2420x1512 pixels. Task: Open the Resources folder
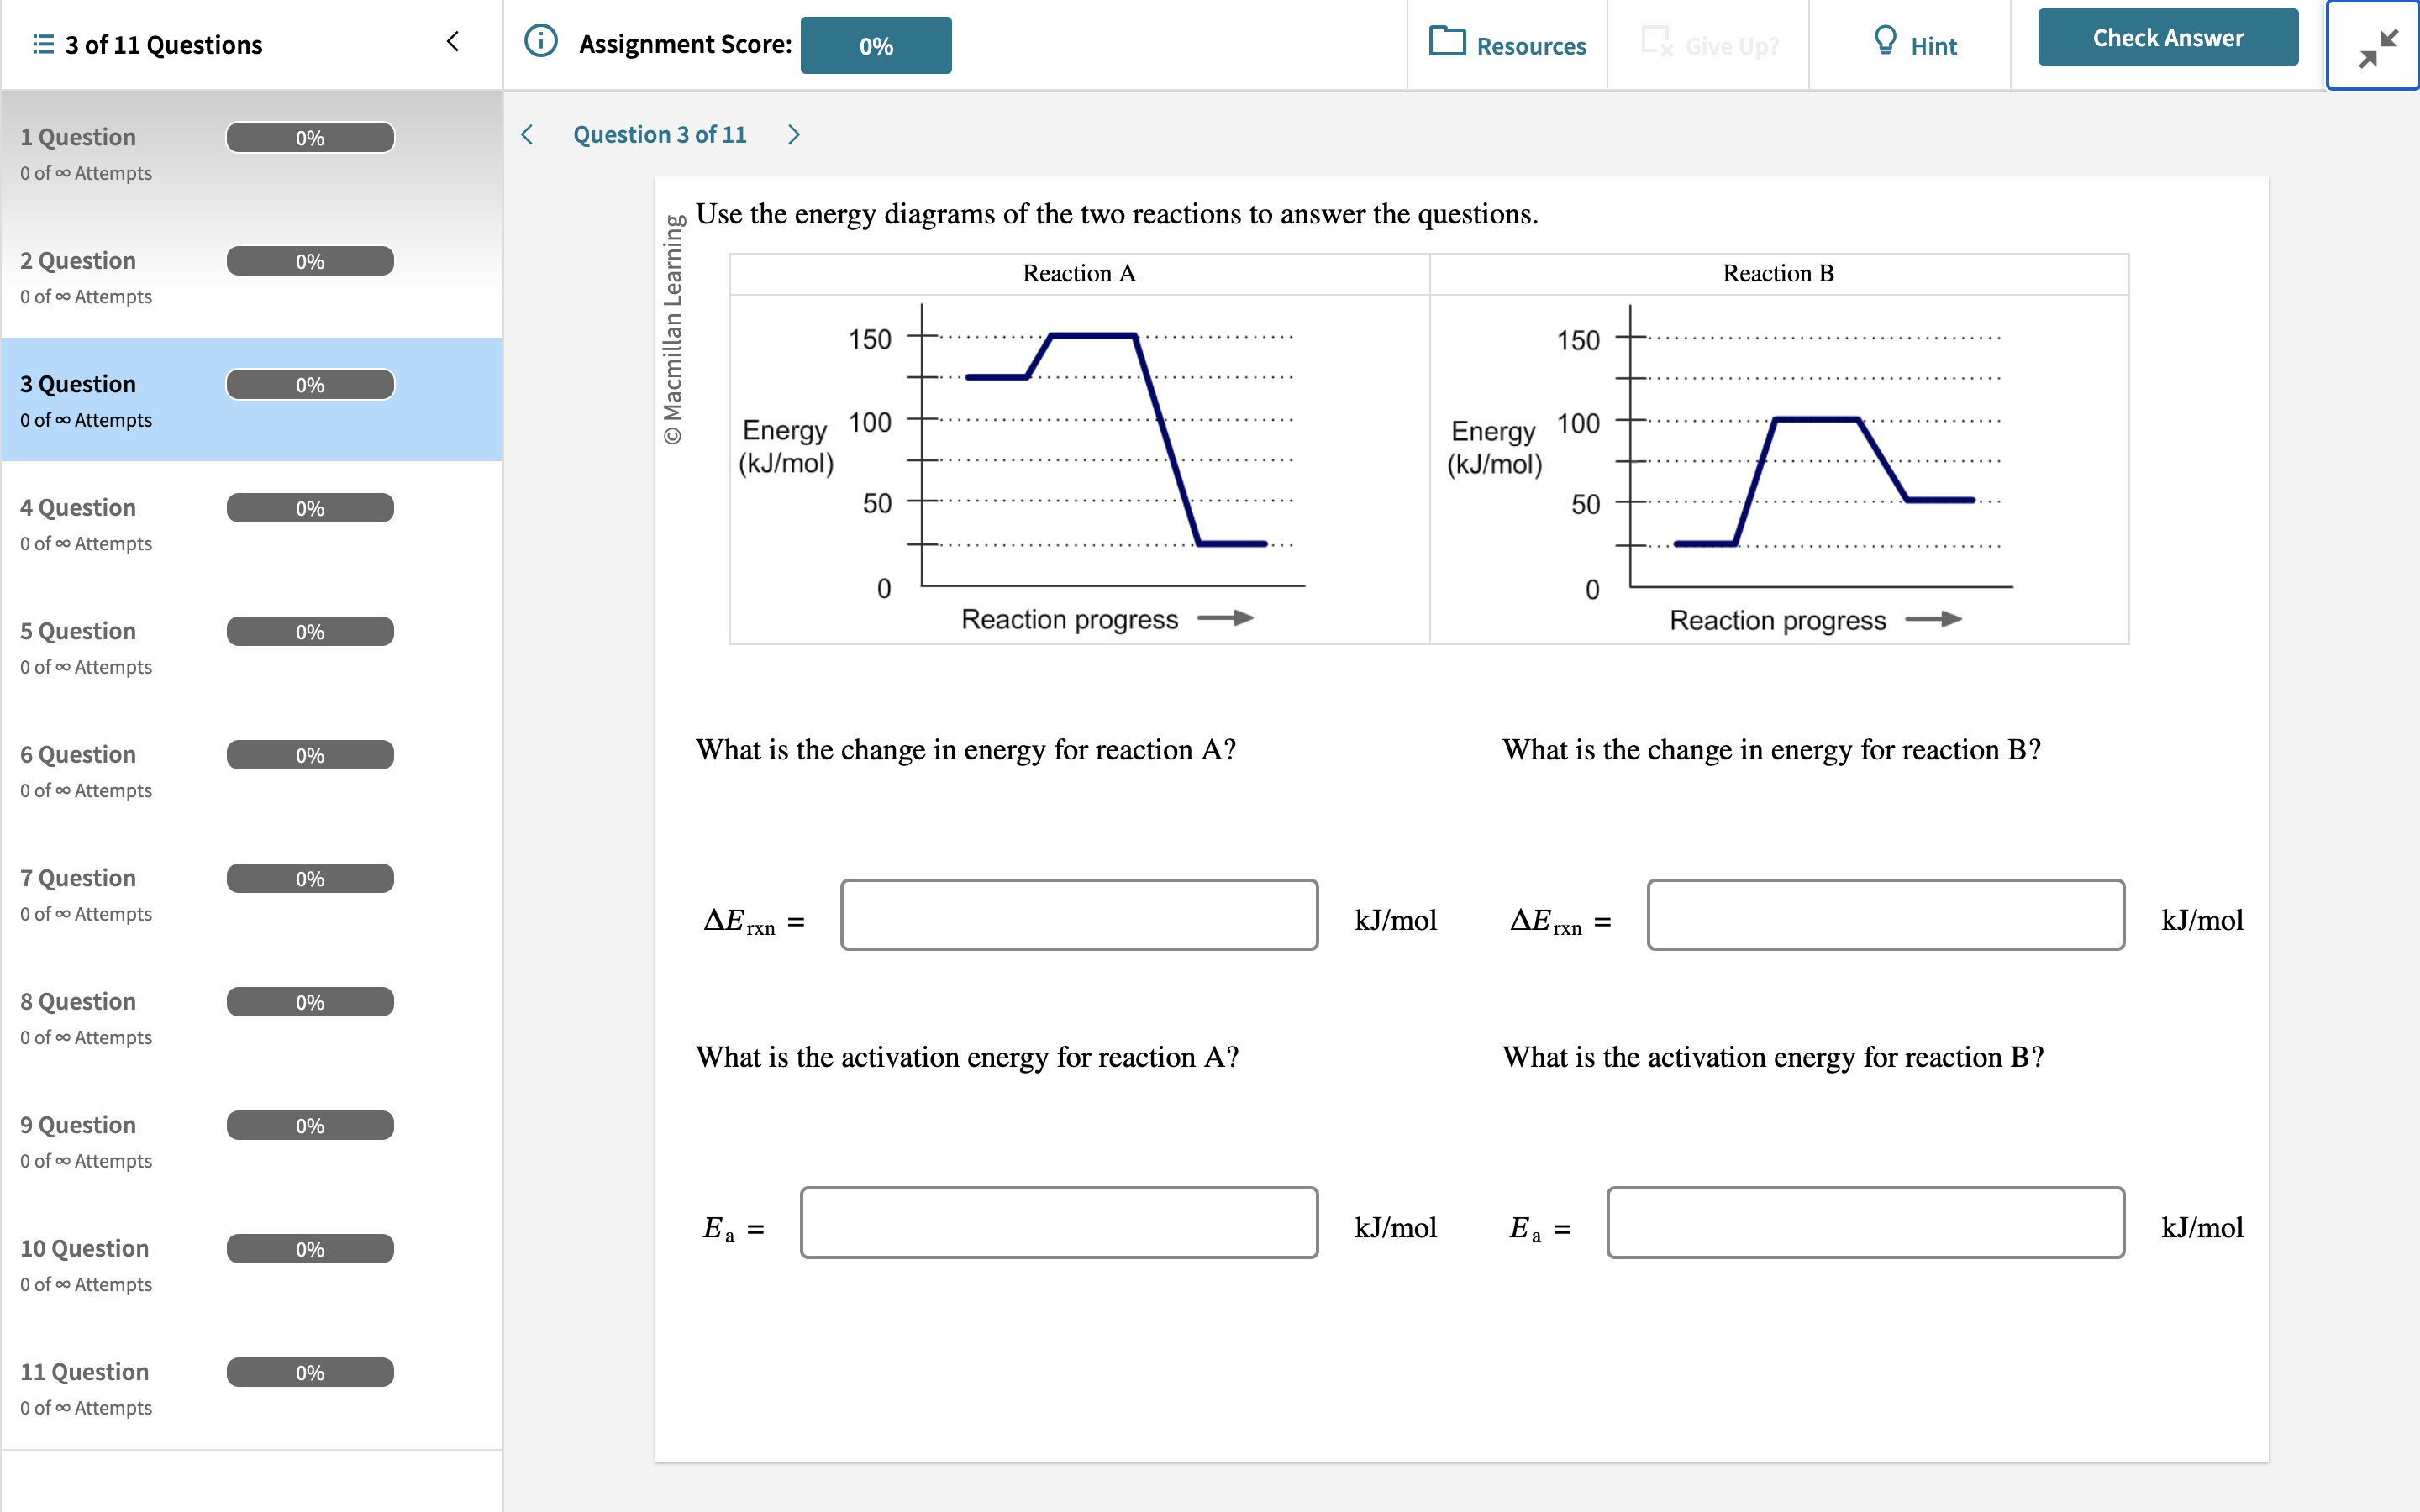[x=1508, y=45]
